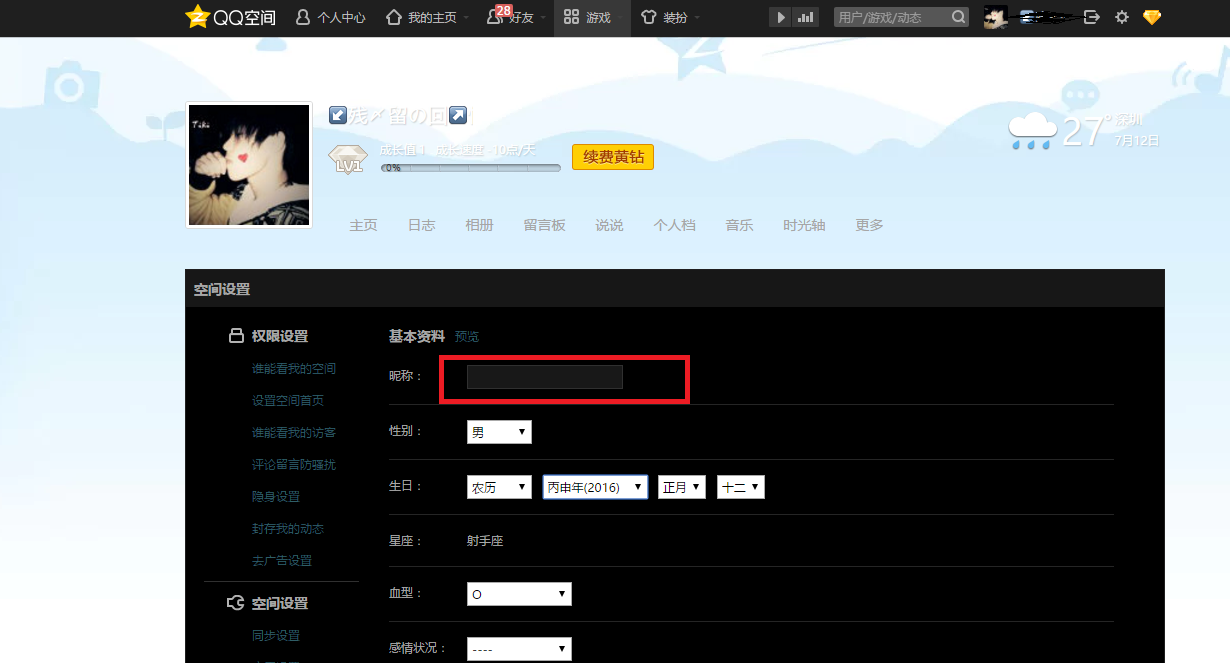The width and height of the screenshot is (1230, 663).
Task: Open the birth month dropdown showing 正月
Action: pyautogui.click(x=682, y=487)
